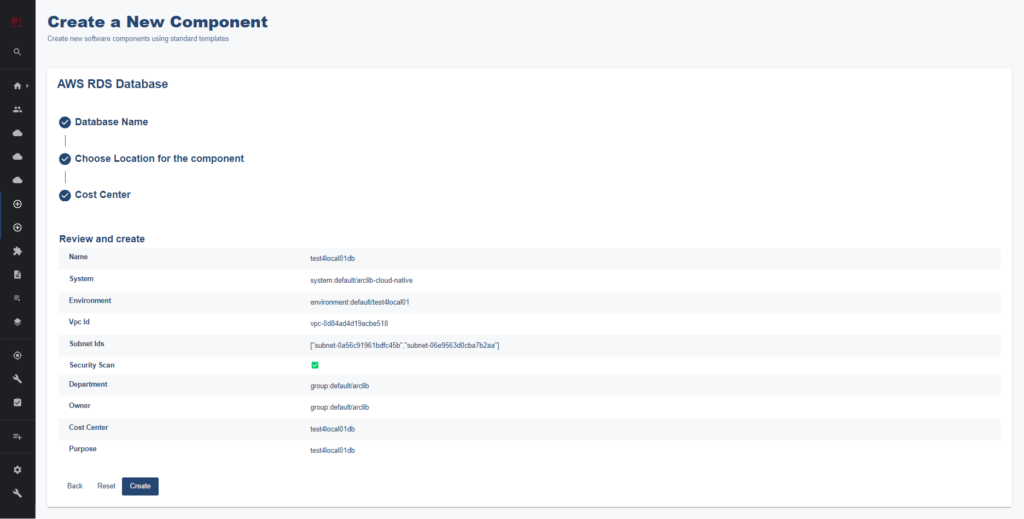This screenshot has height=519, width=1024.
Task: Click the playlist add icon in sidebar
Action: point(17,436)
